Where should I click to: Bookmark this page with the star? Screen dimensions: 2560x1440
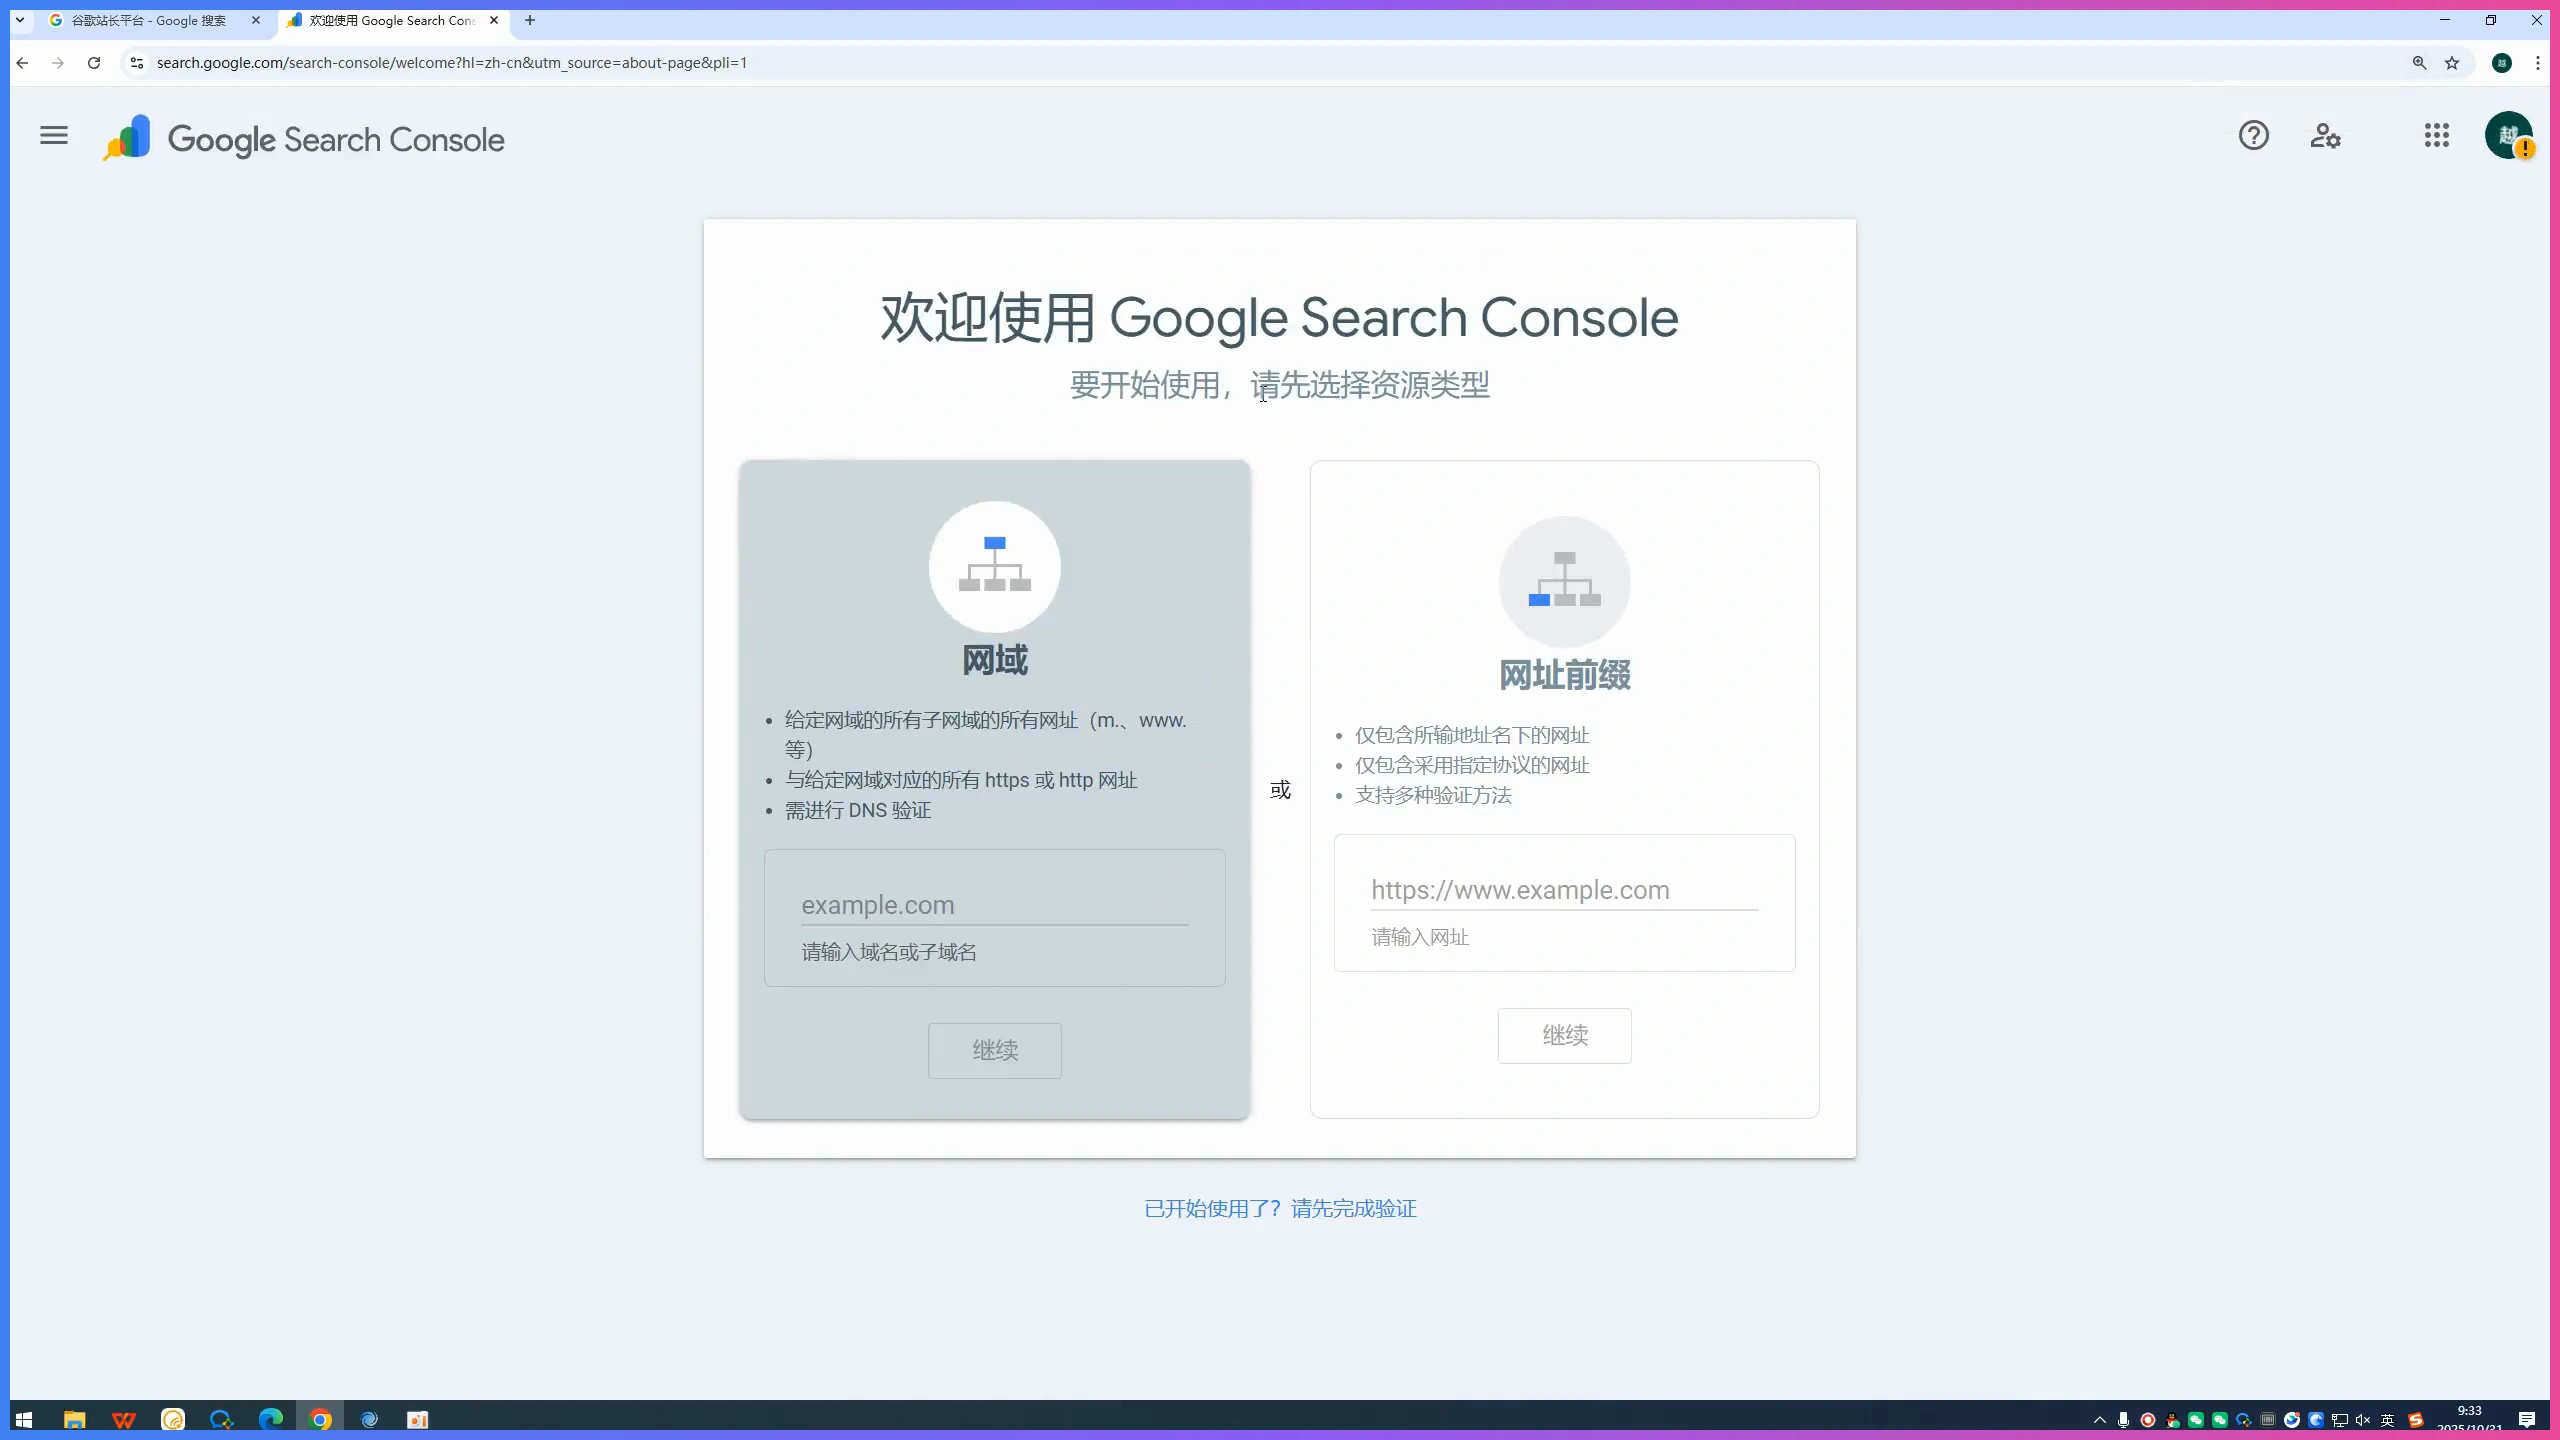click(x=2452, y=63)
